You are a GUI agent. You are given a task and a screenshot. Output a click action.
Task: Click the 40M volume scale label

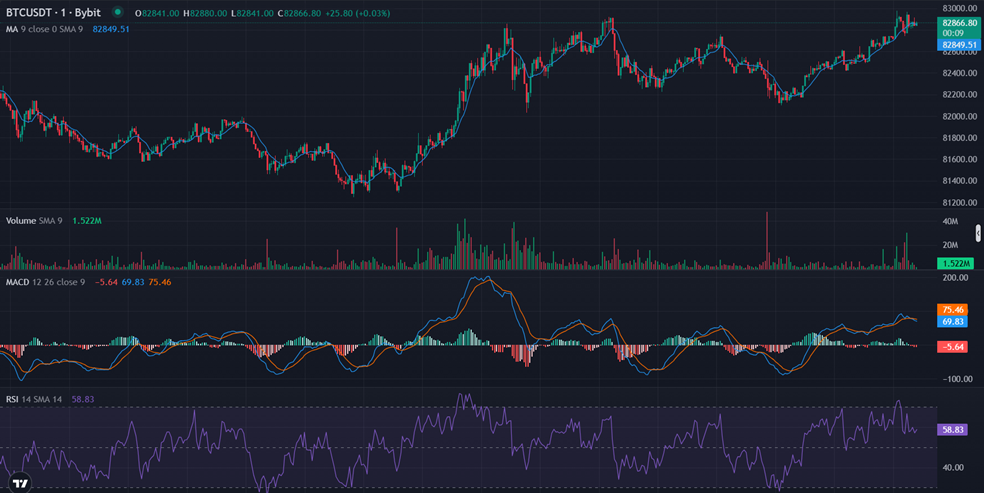tap(950, 221)
